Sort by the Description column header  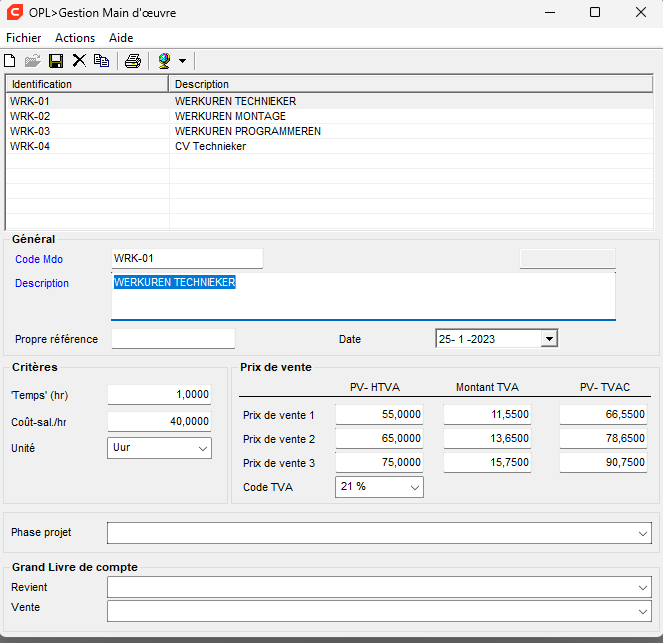(x=411, y=84)
